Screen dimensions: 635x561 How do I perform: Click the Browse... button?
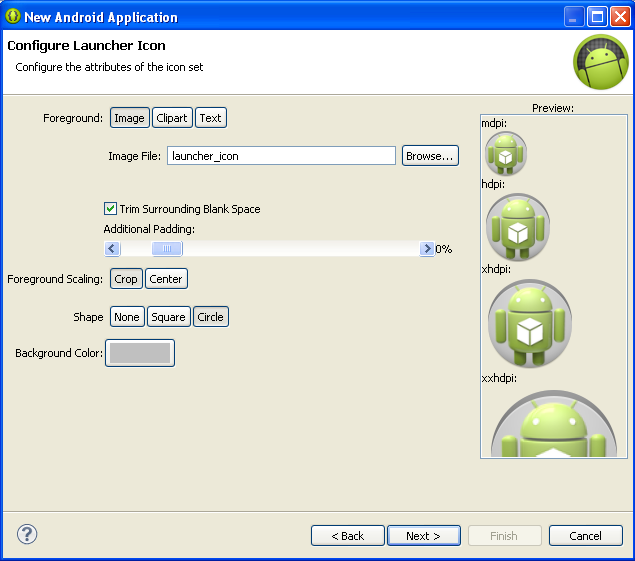click(430, 156)
